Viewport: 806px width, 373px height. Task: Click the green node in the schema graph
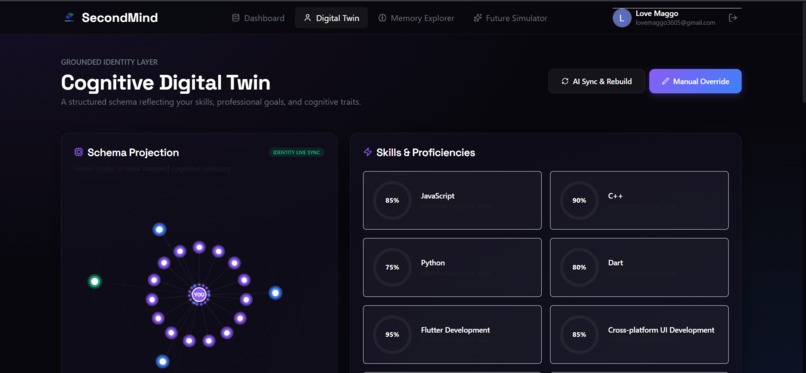pos(94,281)
